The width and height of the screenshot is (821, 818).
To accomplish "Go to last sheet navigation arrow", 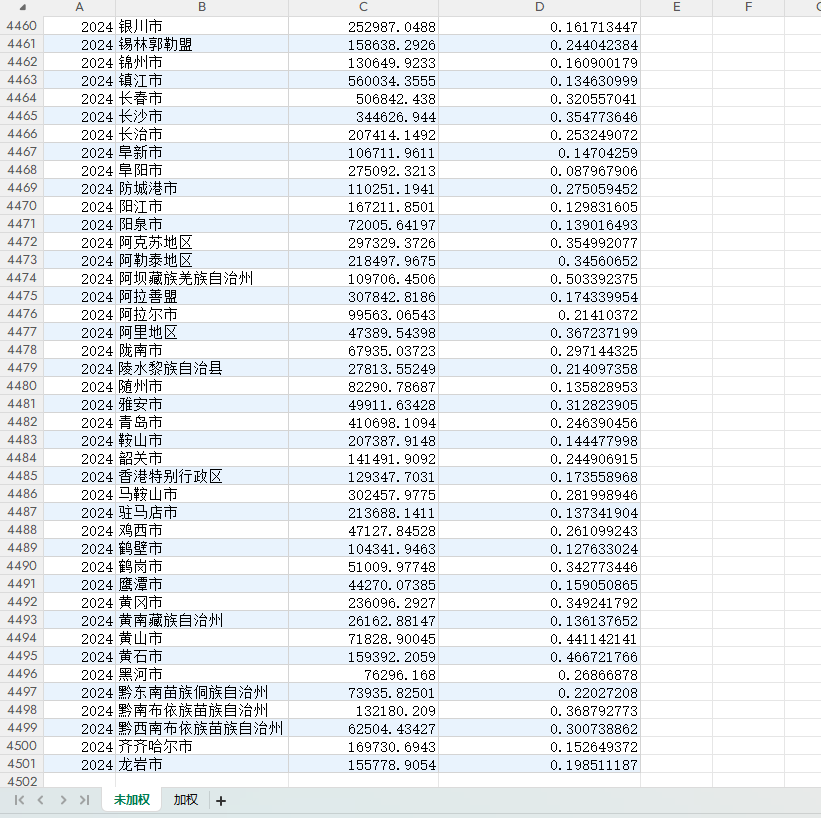I will [84, 800].
